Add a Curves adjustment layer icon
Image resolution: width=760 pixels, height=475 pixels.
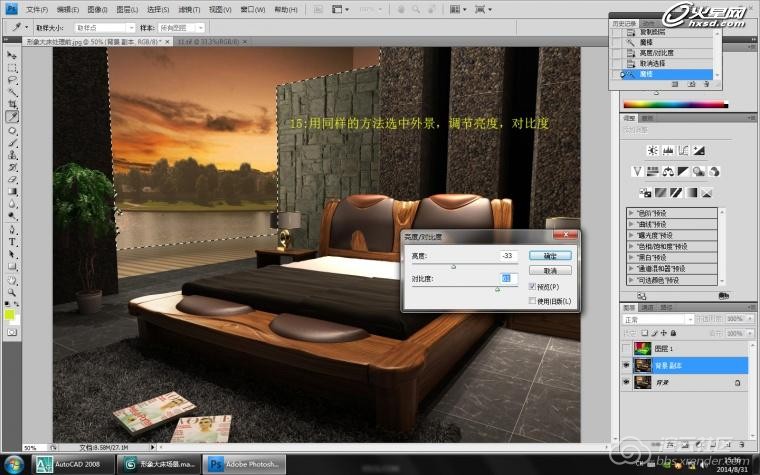(683, 150)
